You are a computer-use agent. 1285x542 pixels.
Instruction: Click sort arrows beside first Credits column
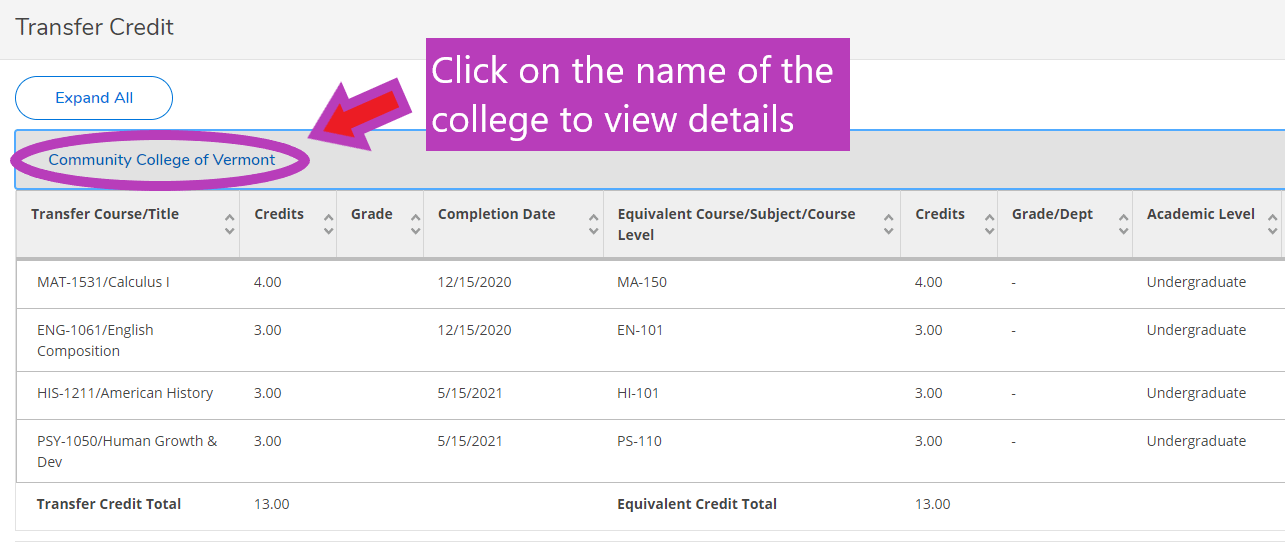coord(329,224)
